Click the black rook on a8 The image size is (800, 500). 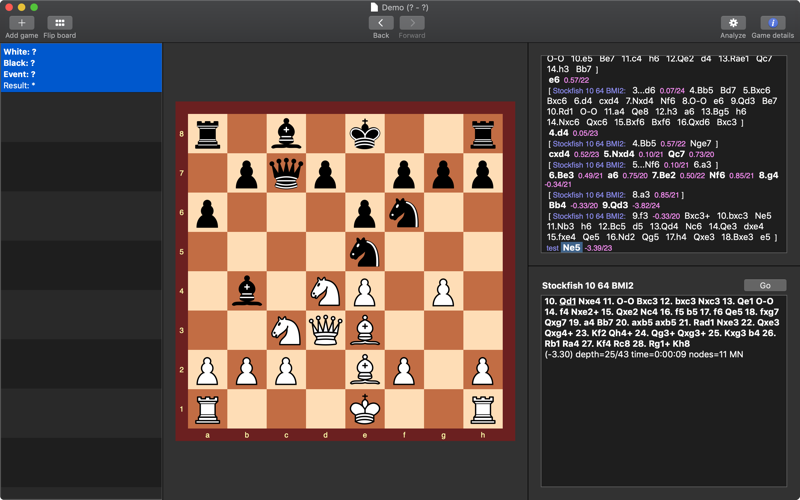208,134
